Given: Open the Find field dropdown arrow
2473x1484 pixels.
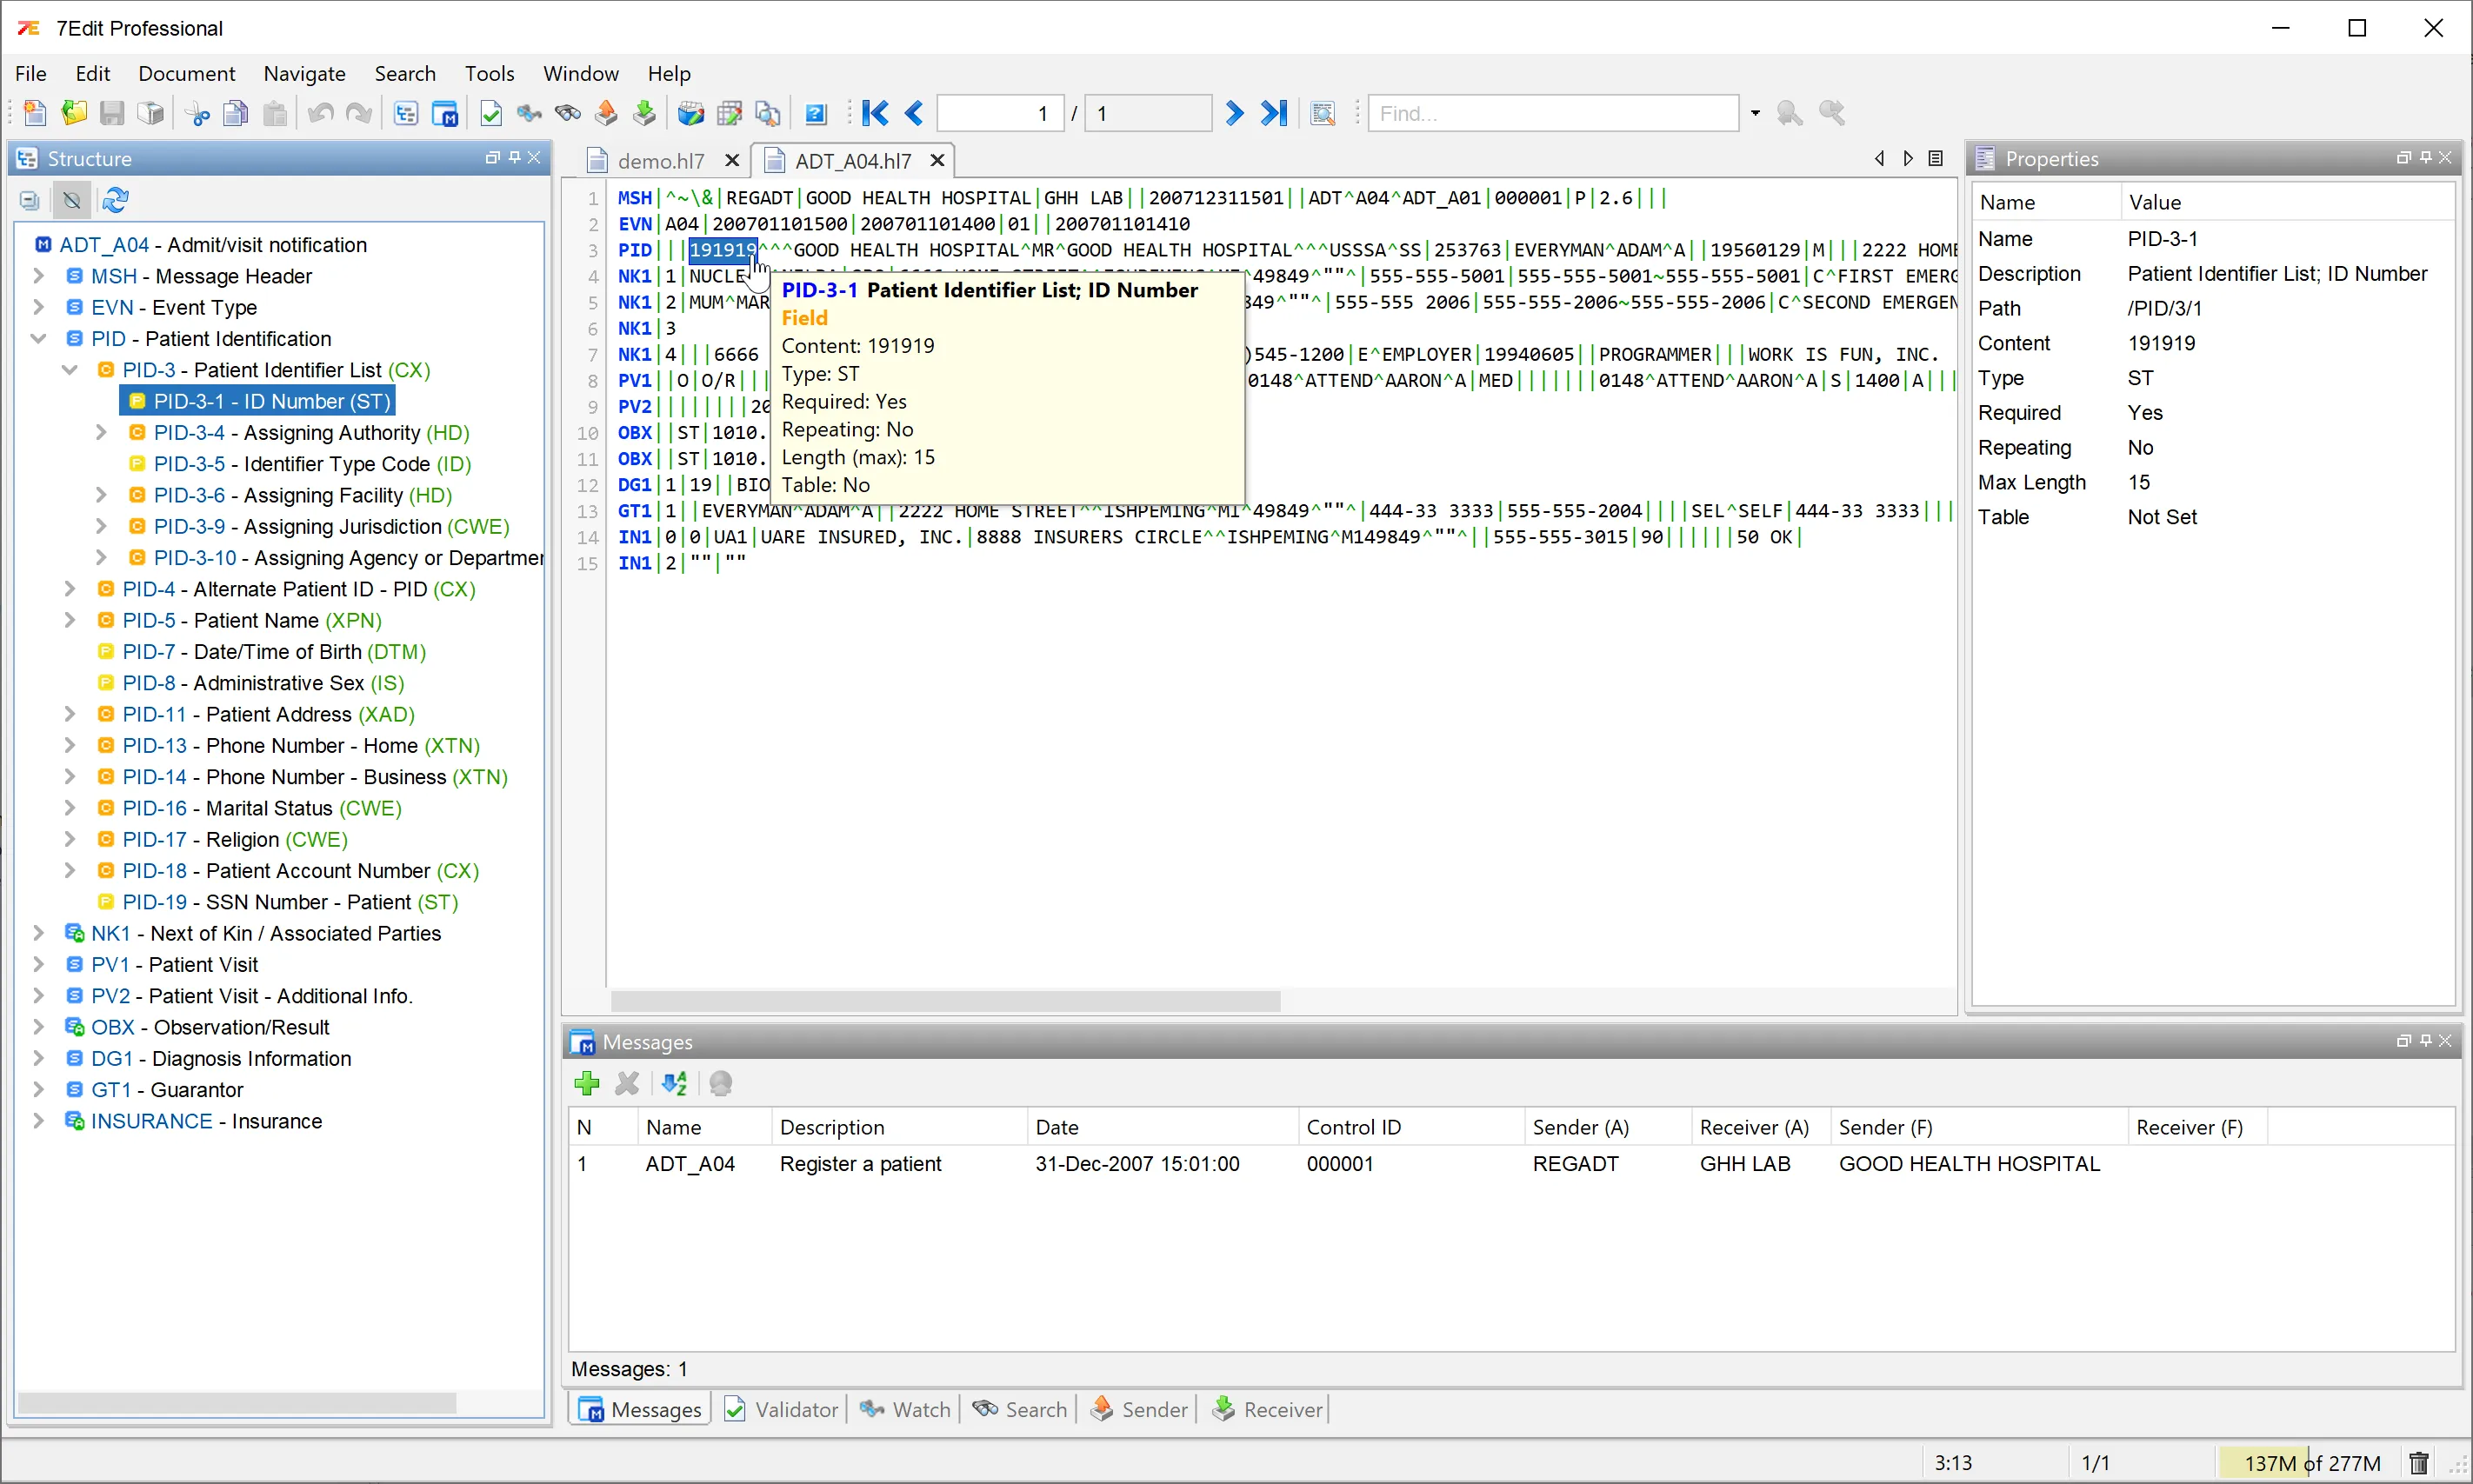Looking at the screenshot, I should pos(1755,113).
